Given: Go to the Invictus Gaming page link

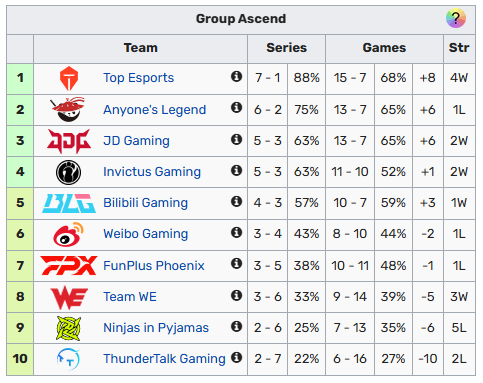Looking at the screenshot, I should (x=152, y=172).
